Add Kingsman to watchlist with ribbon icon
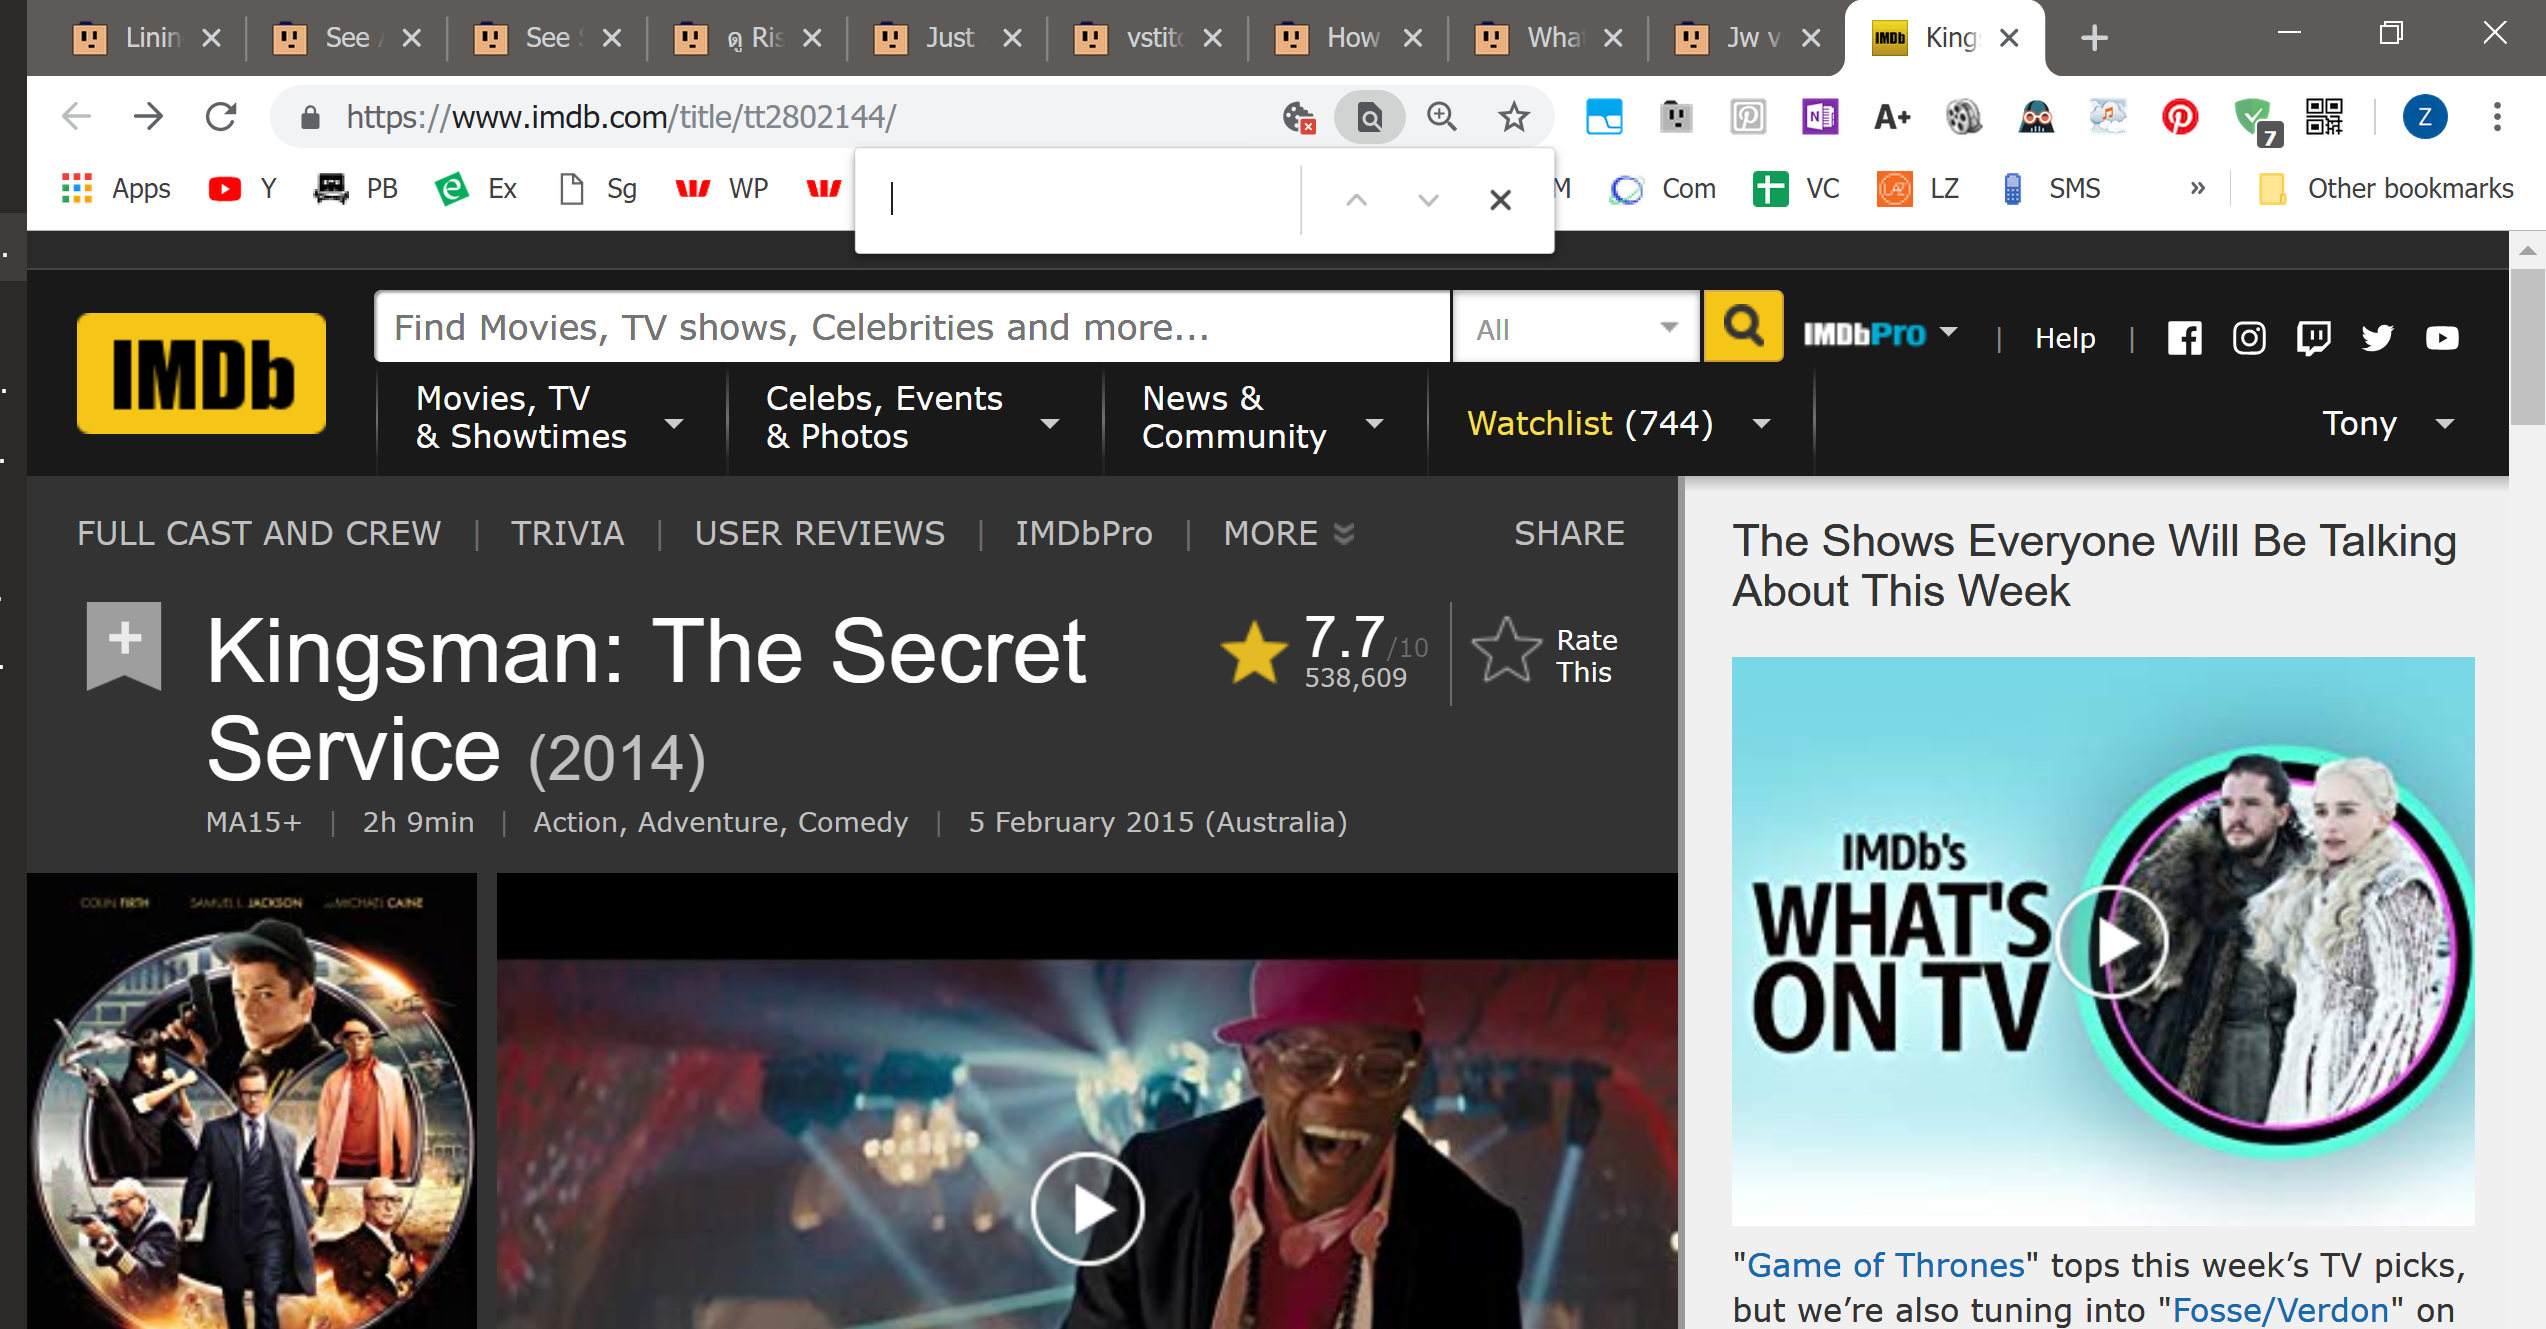This screenshot has width=2546, height=1329. [x=124, y=647]
